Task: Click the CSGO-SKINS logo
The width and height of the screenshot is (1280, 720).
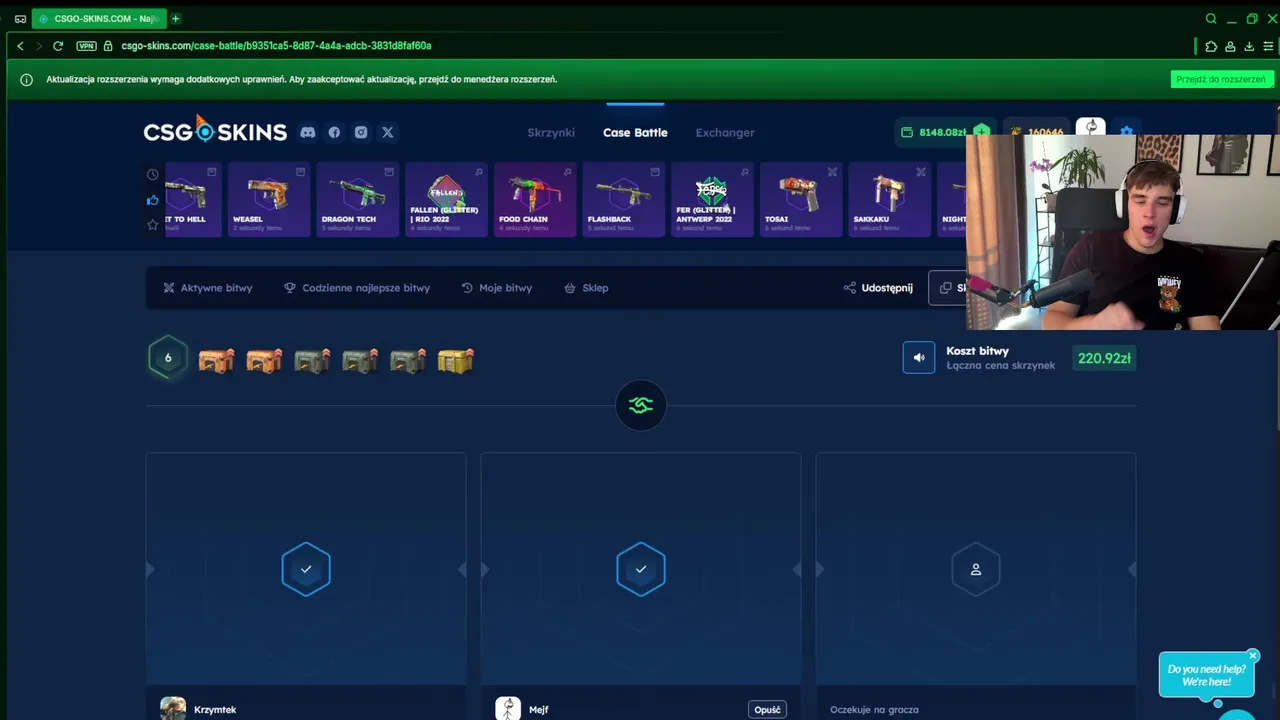Action: click(215, 130)
